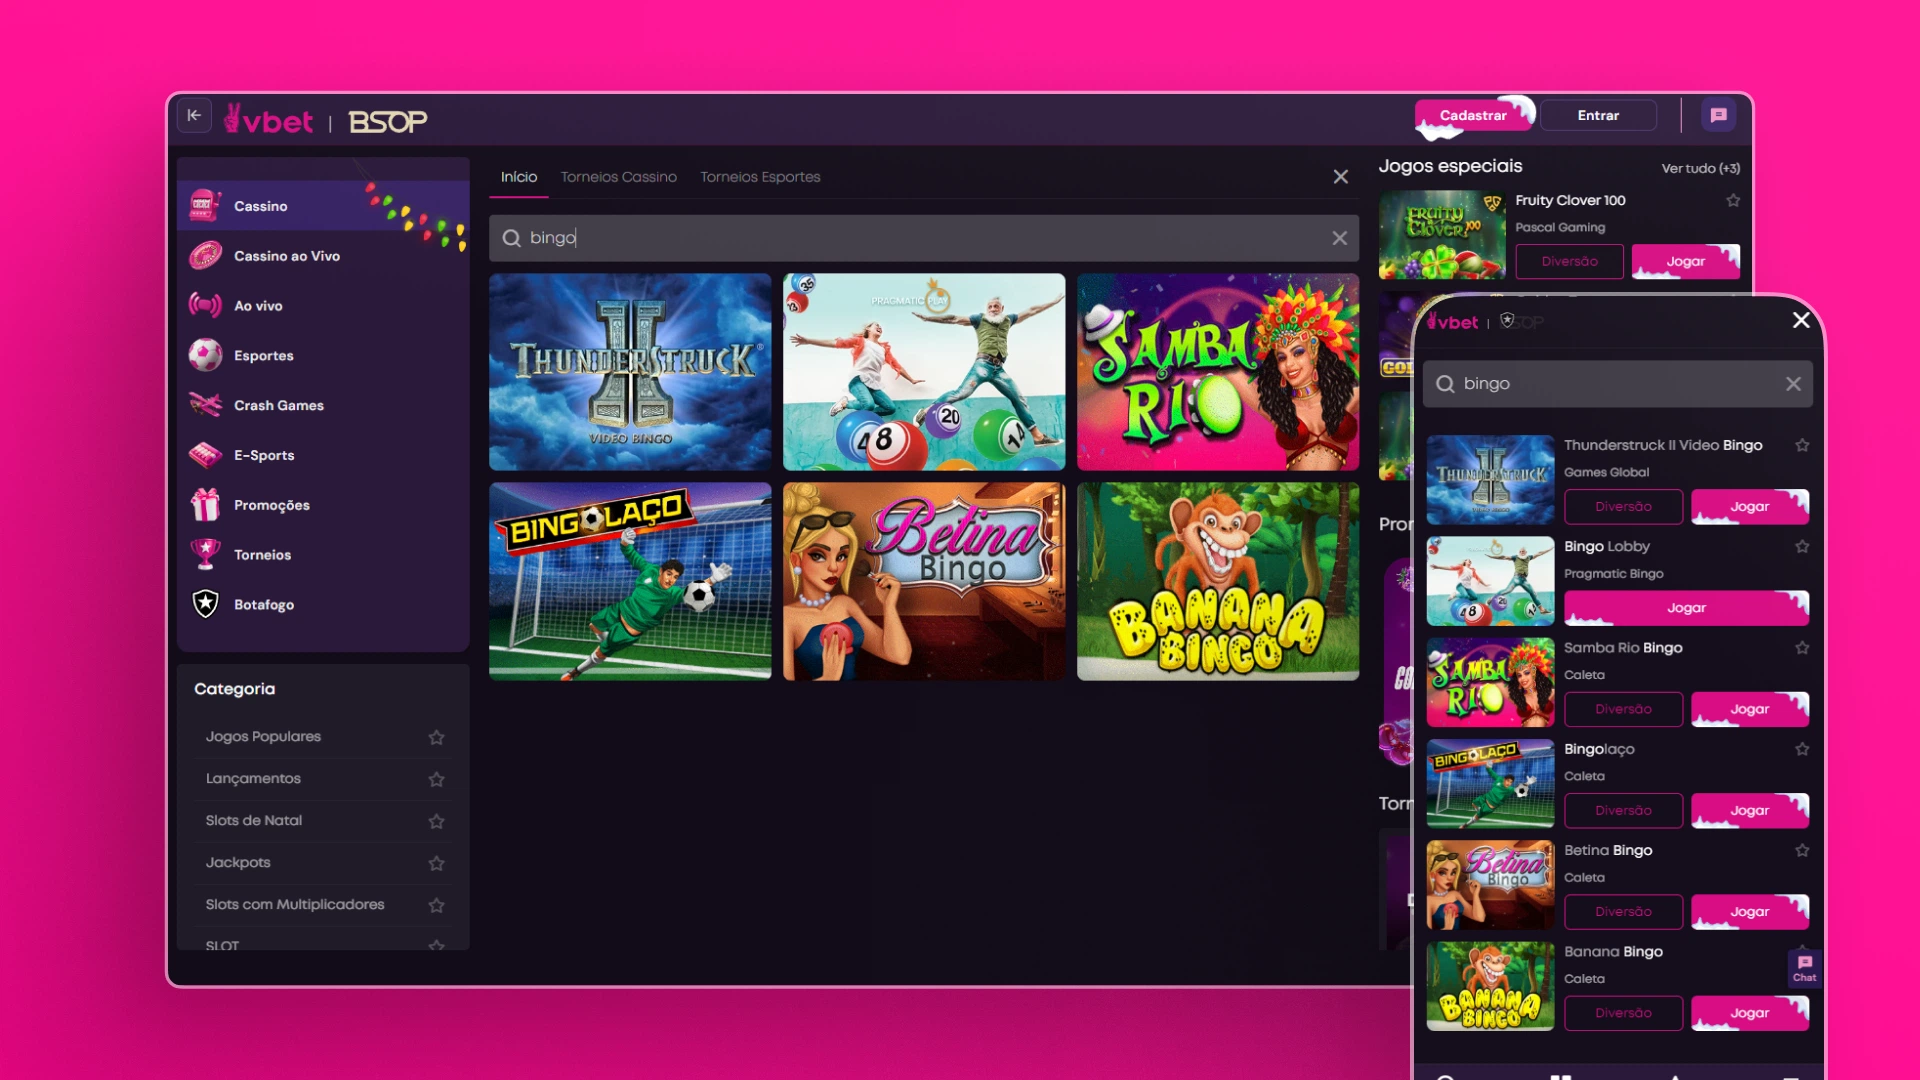Select the E-Sports icon
This screenshot has height=1080, width=1920.
[205, 455]
